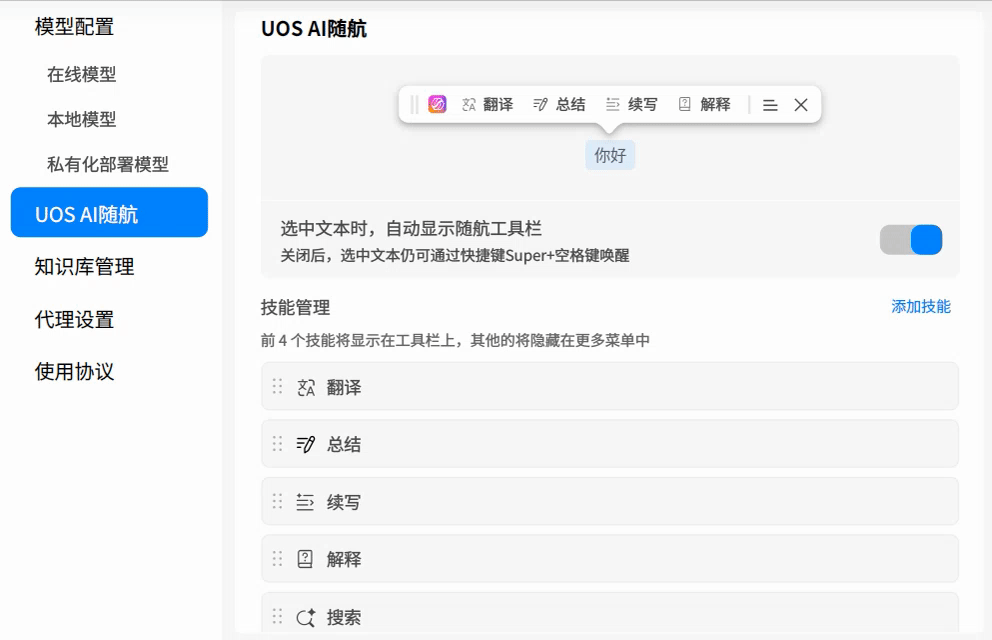Viewport: 992px width, 640px height.
Task: Click the 总结 summarize icon in preview toolbar
Action: [540, 104]
